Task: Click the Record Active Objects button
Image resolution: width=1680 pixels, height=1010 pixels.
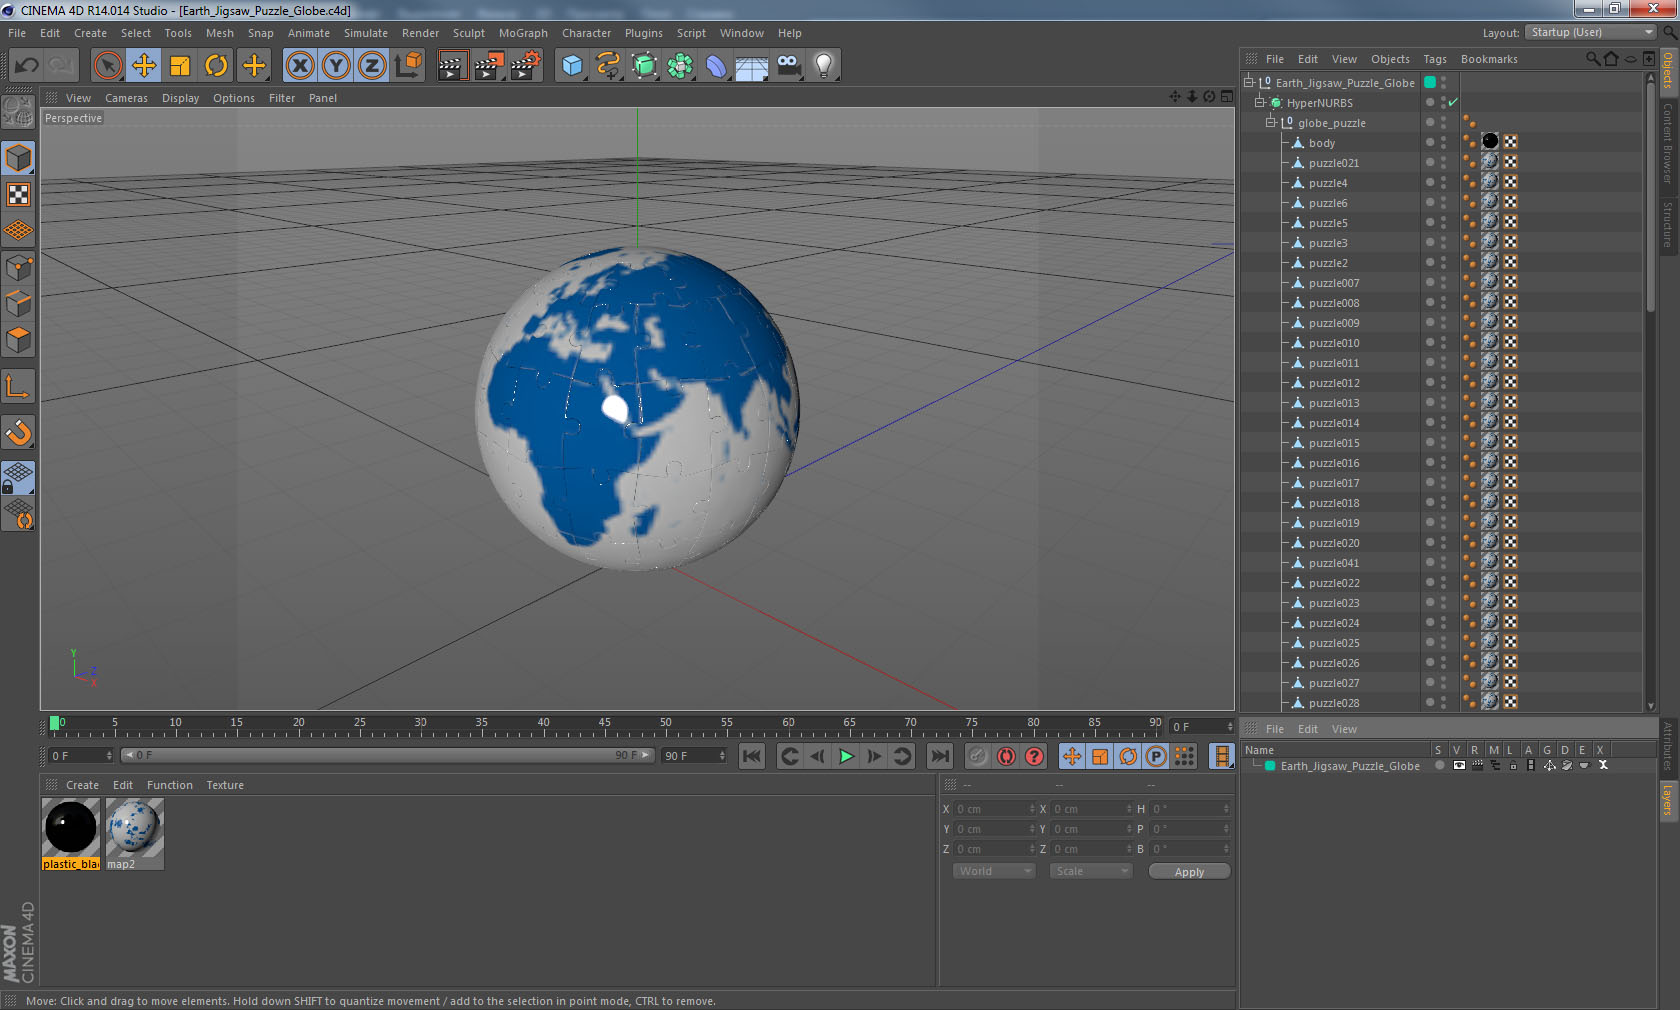Action: (978, 756)
